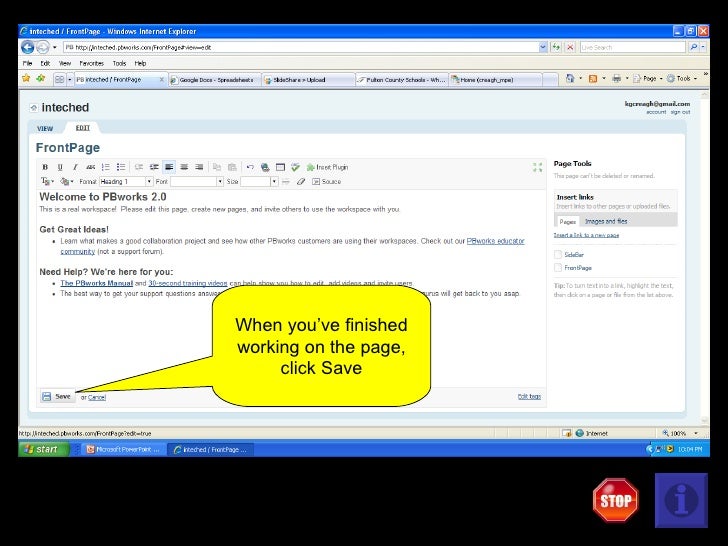Switch to Images and files tab

coord(606,221)
